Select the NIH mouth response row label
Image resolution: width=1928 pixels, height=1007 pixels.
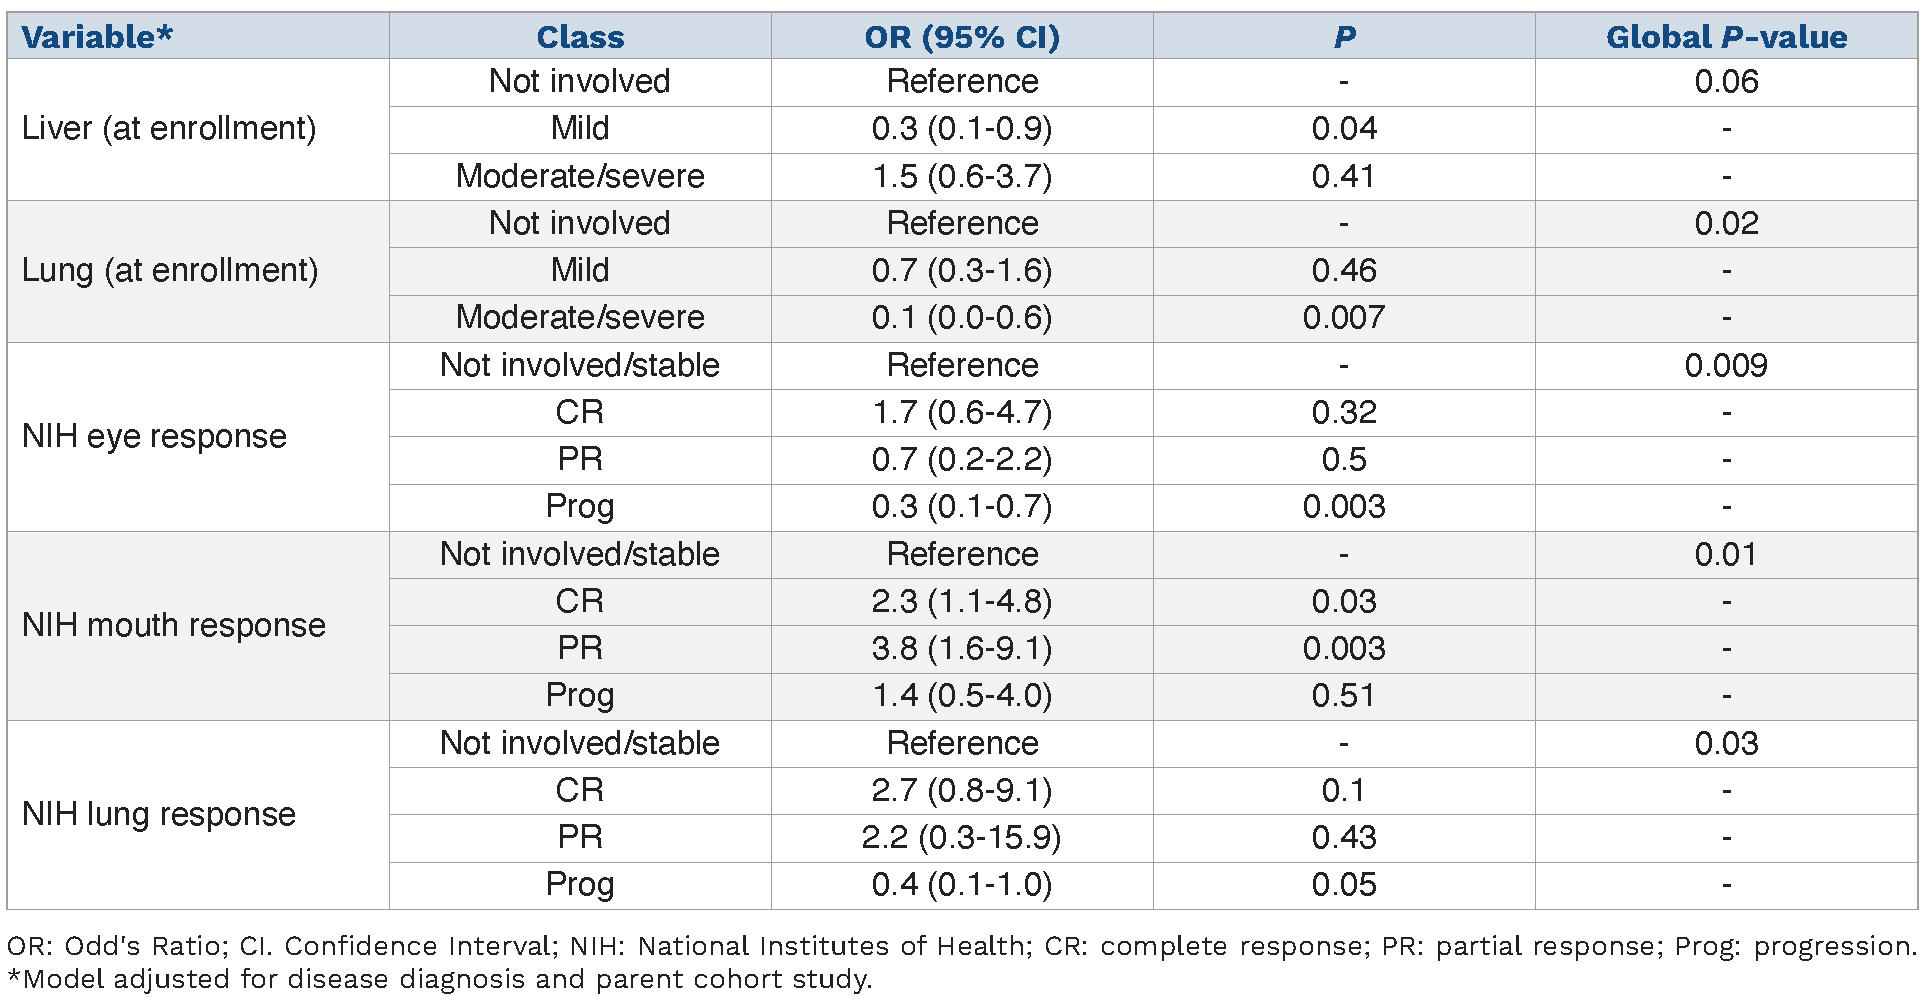click(174, 626)
